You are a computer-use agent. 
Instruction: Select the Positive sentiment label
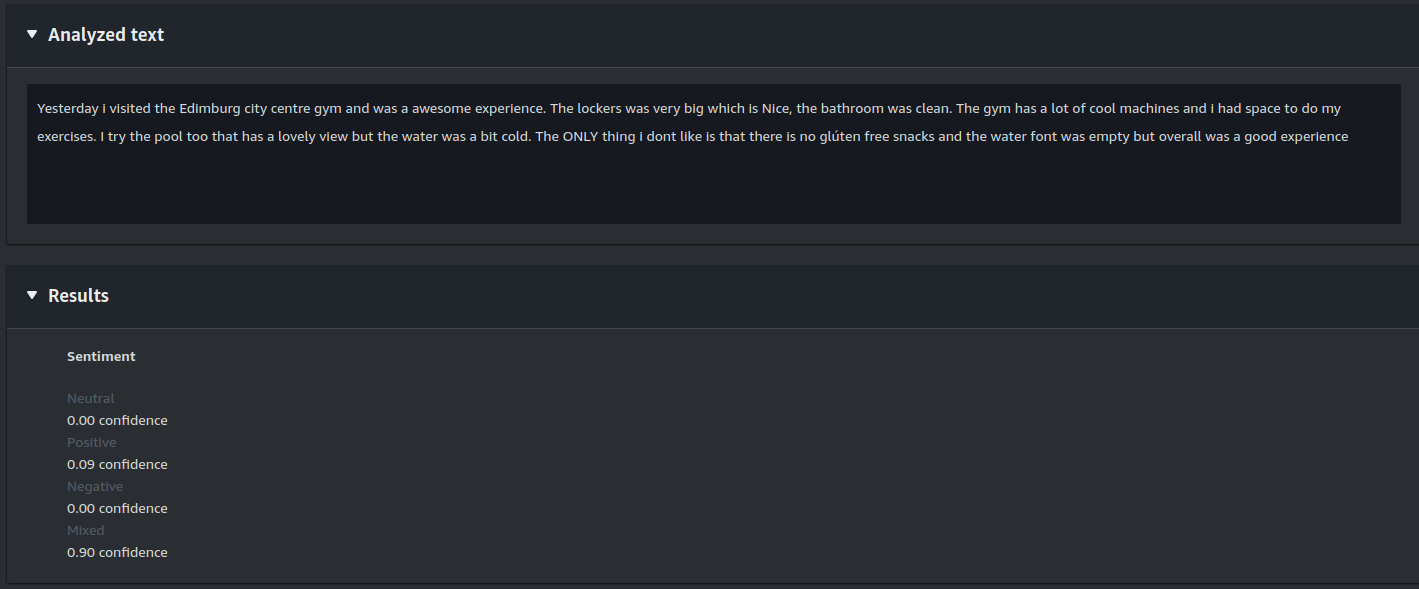point(92,443)
